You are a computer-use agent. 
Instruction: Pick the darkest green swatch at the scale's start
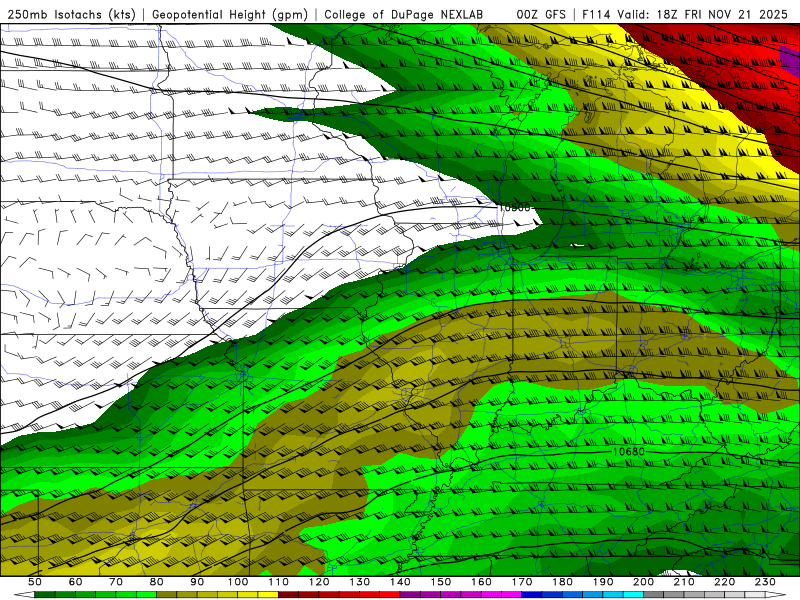point(45,594)
